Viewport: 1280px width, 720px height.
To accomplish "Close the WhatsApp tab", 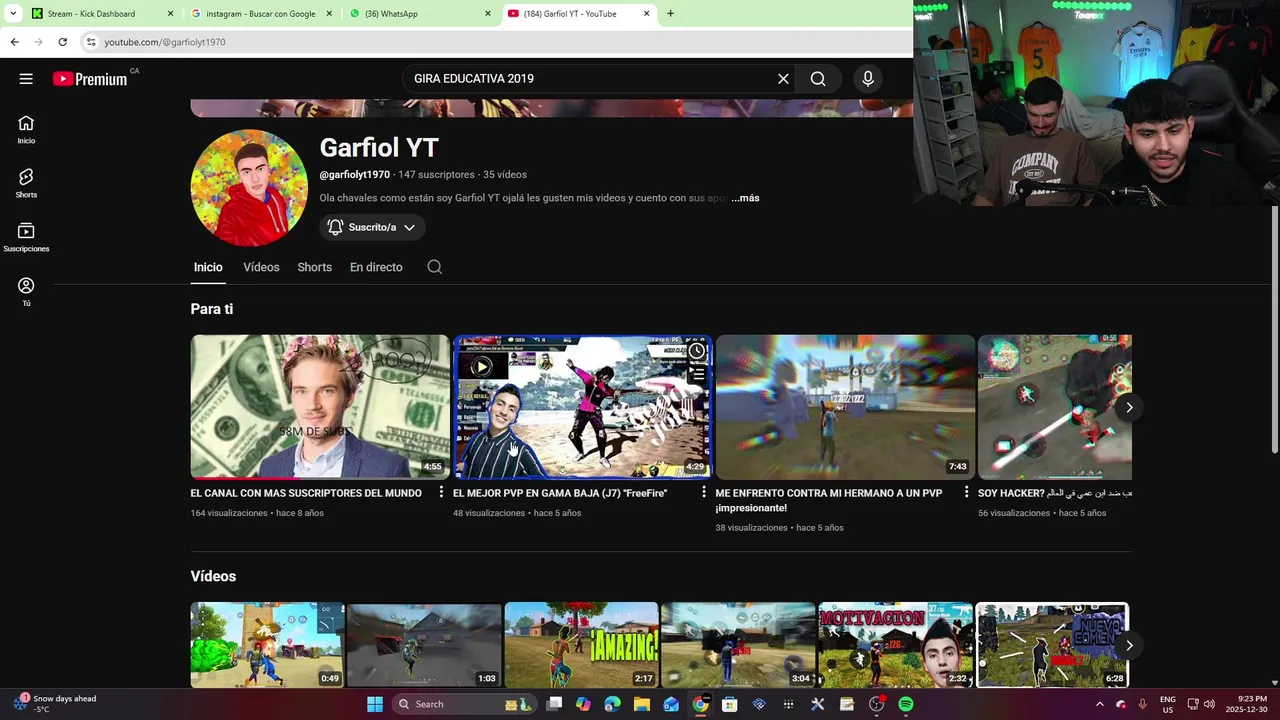I will (488, 14).
